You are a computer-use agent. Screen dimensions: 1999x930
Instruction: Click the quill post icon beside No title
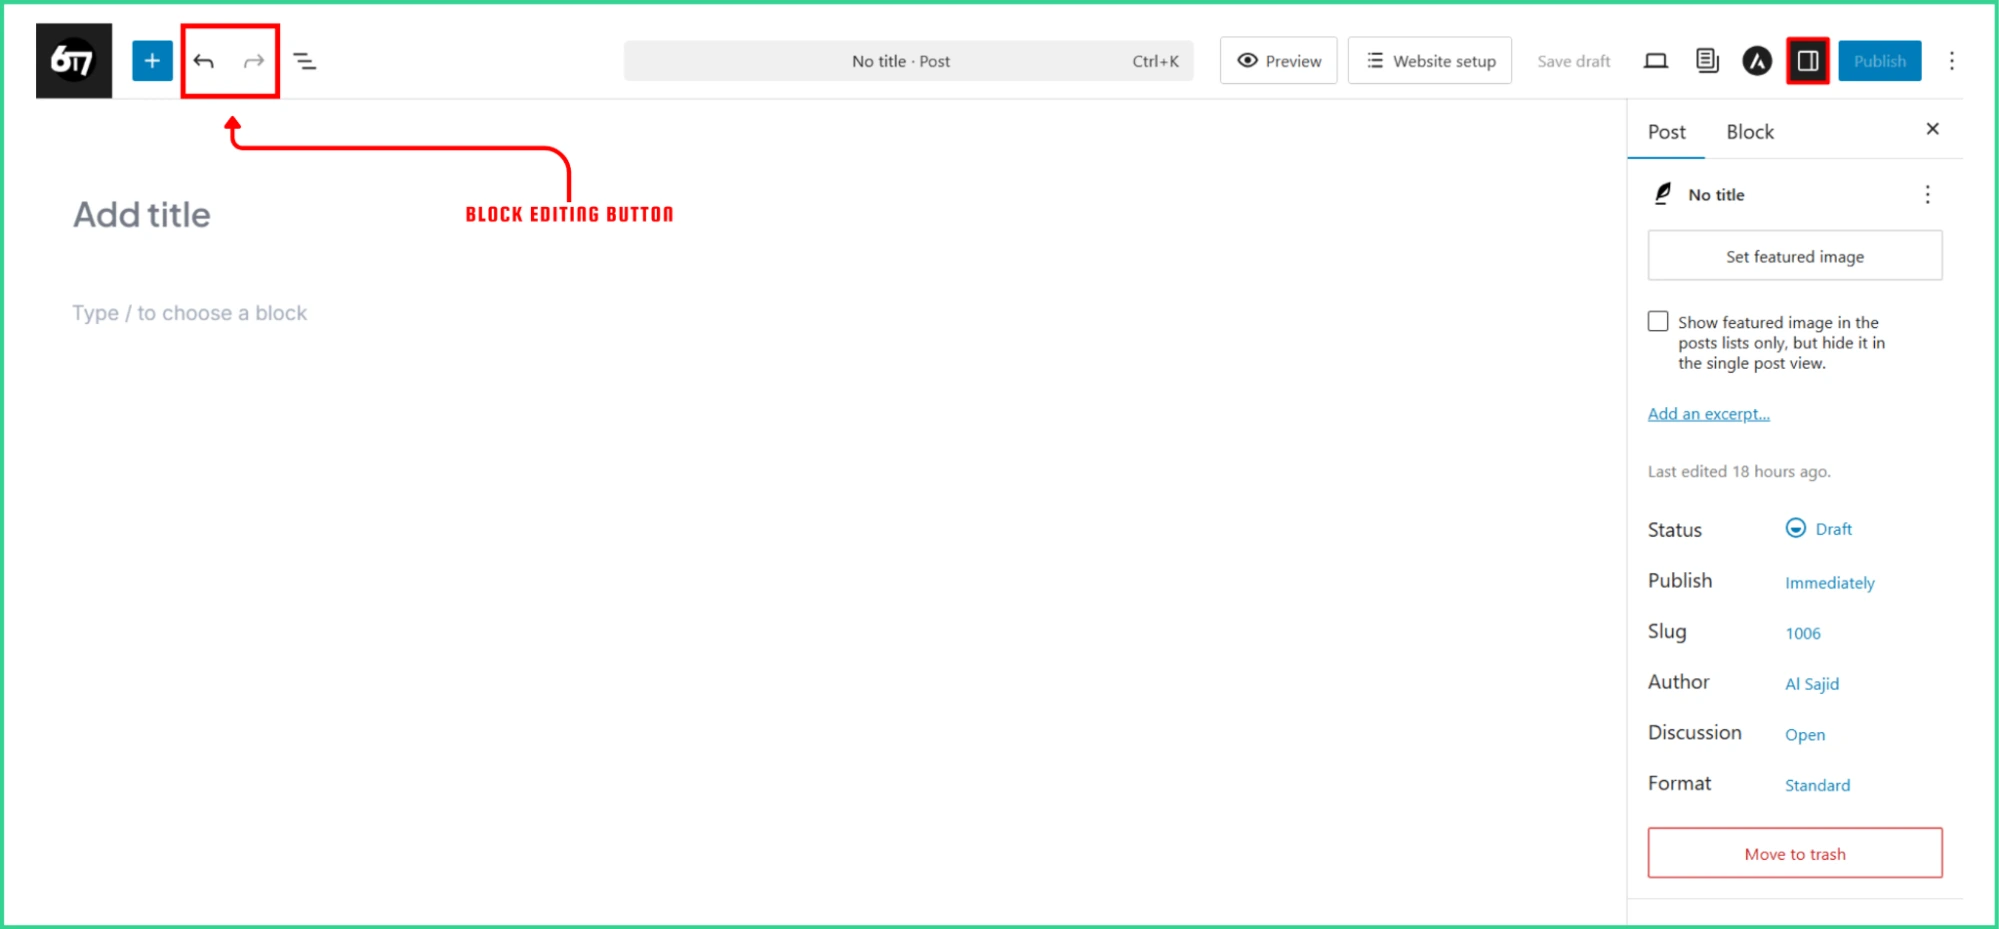click(x=1663, y=194)
